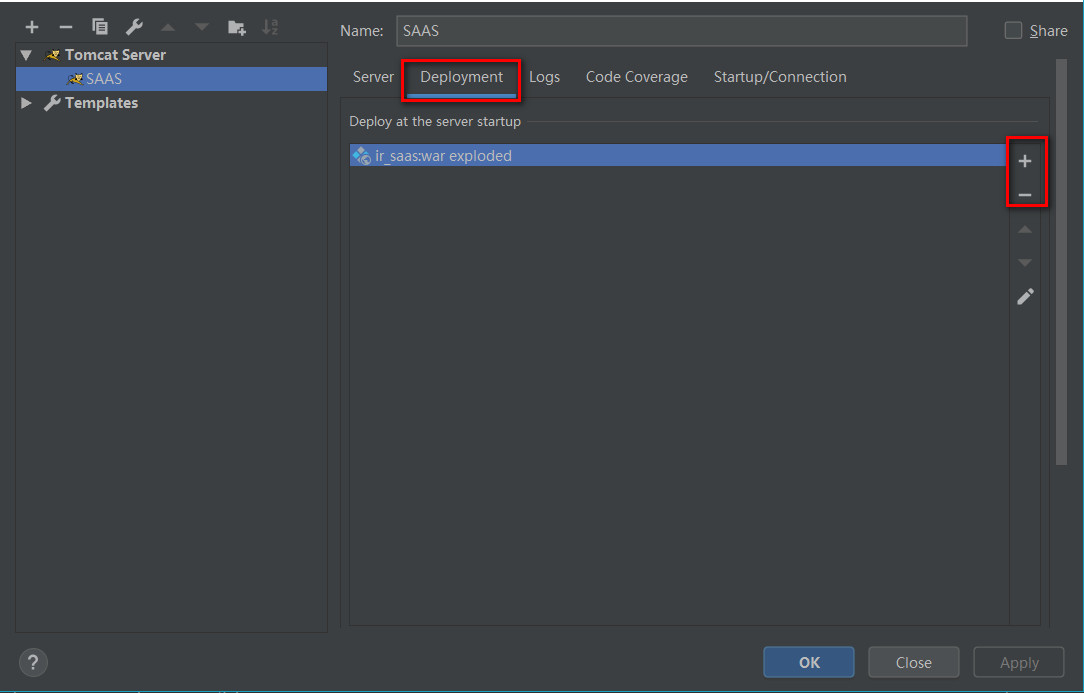Copy the SAAS configuration
1084x693 pixels.
pos(99,27)
